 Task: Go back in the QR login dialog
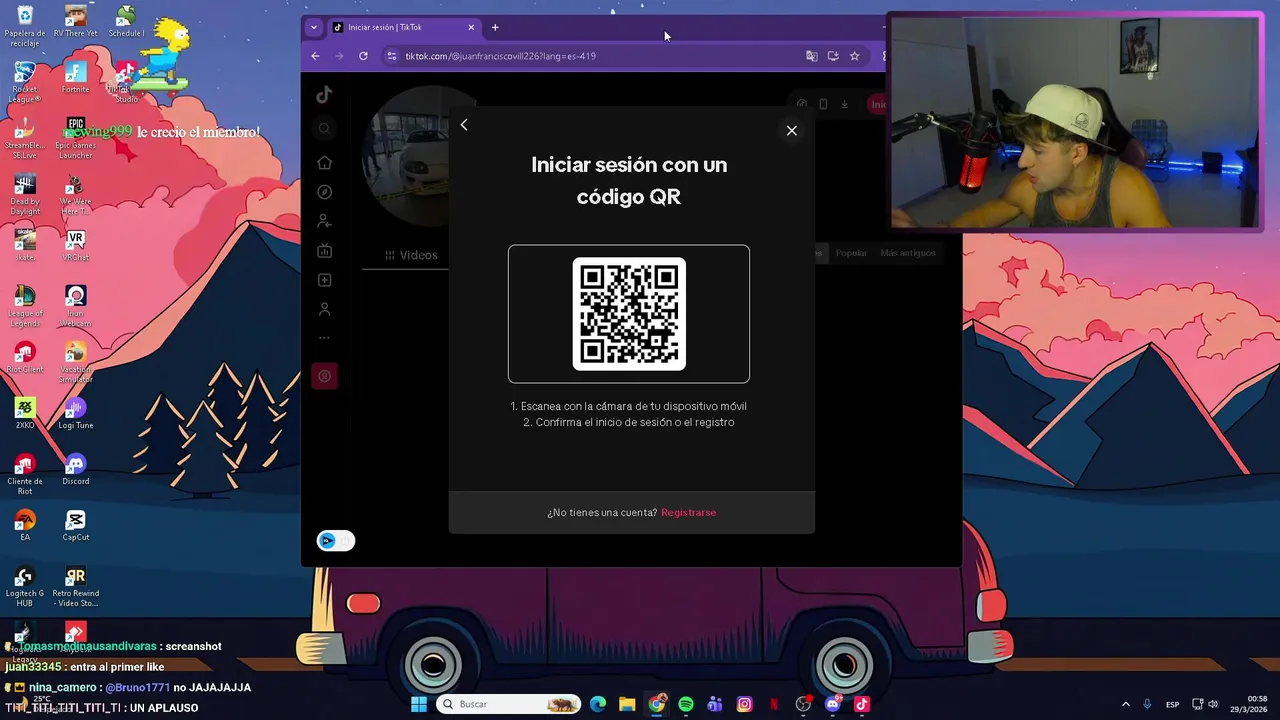click(464, 125)
